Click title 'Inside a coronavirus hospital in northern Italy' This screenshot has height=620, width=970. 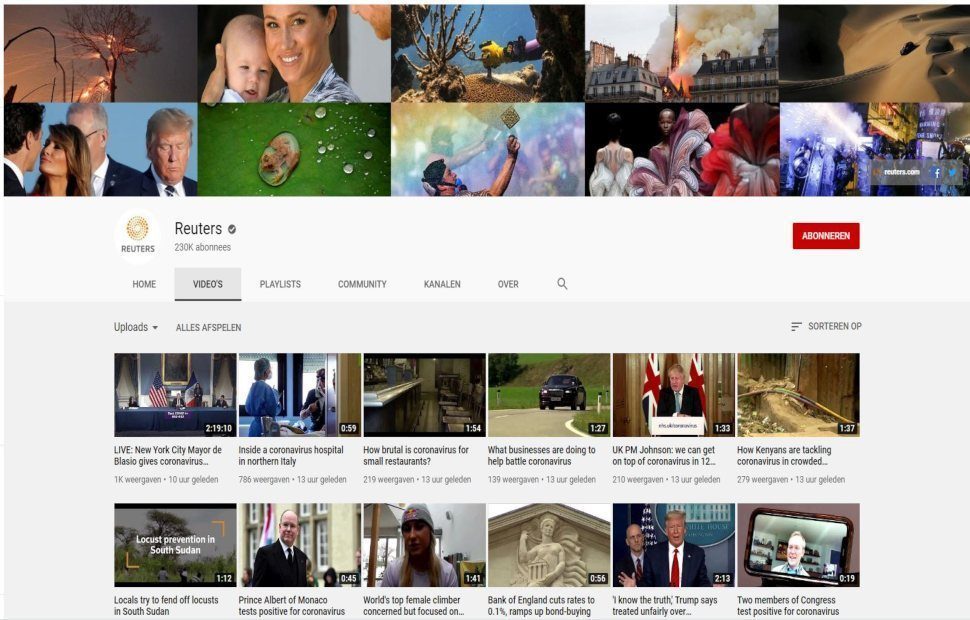[x=291, y=455]
